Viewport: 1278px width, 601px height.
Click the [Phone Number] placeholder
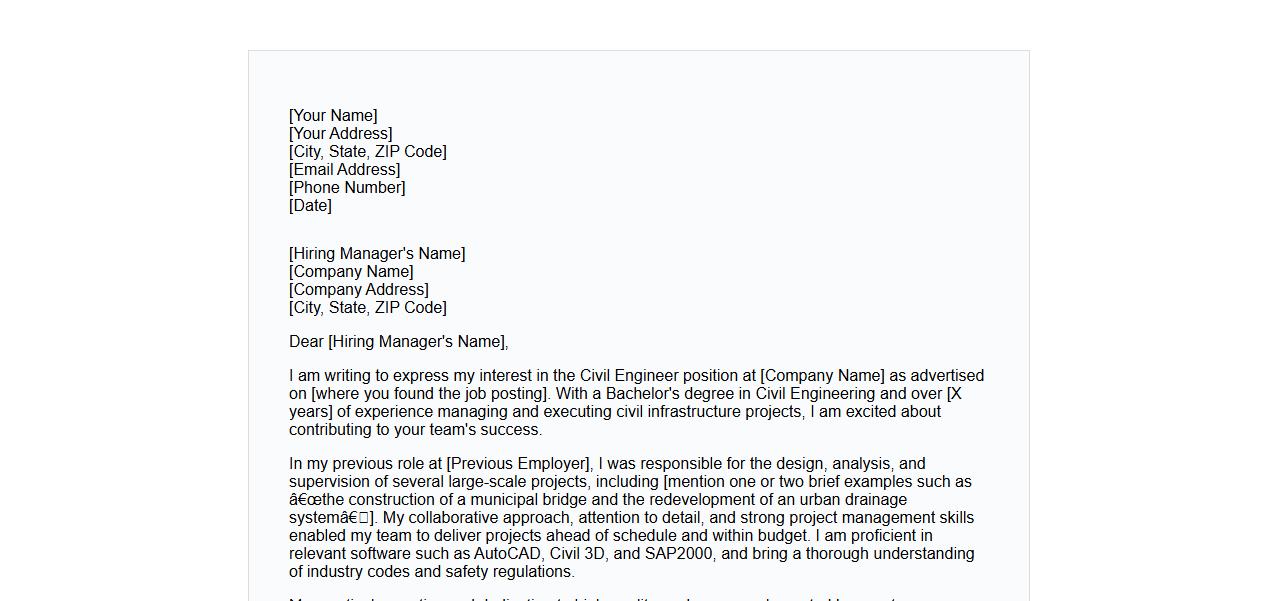tap(347, 188)
